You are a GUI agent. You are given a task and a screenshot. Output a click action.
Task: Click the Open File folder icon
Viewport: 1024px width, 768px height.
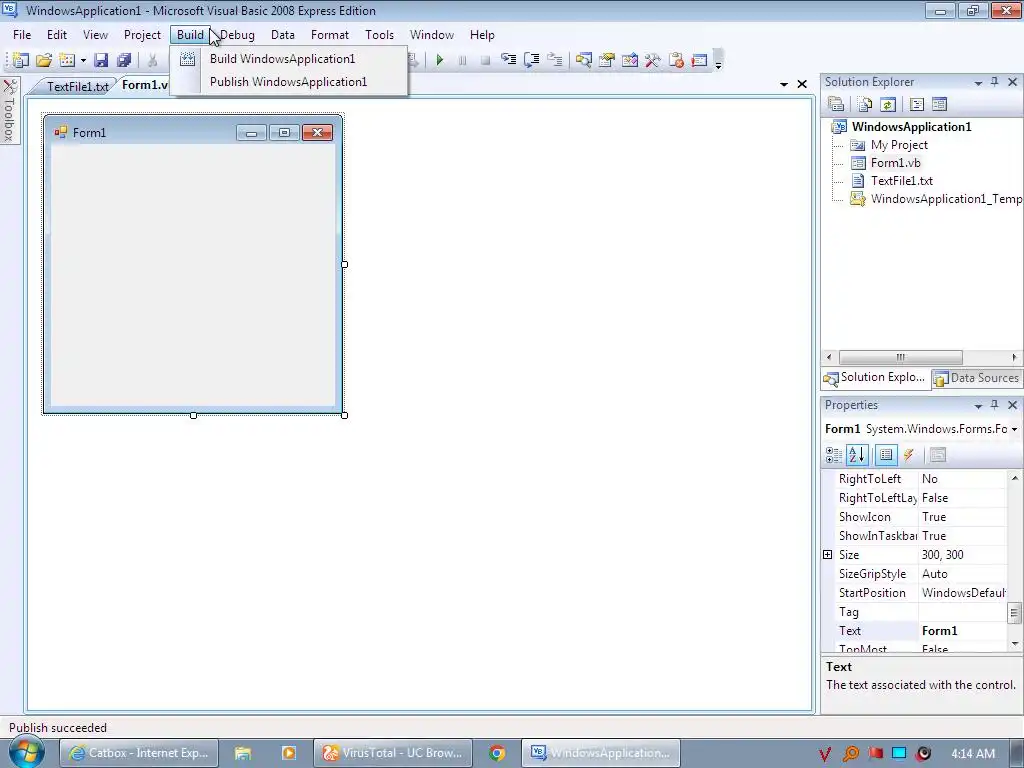(x=44, y=60)
